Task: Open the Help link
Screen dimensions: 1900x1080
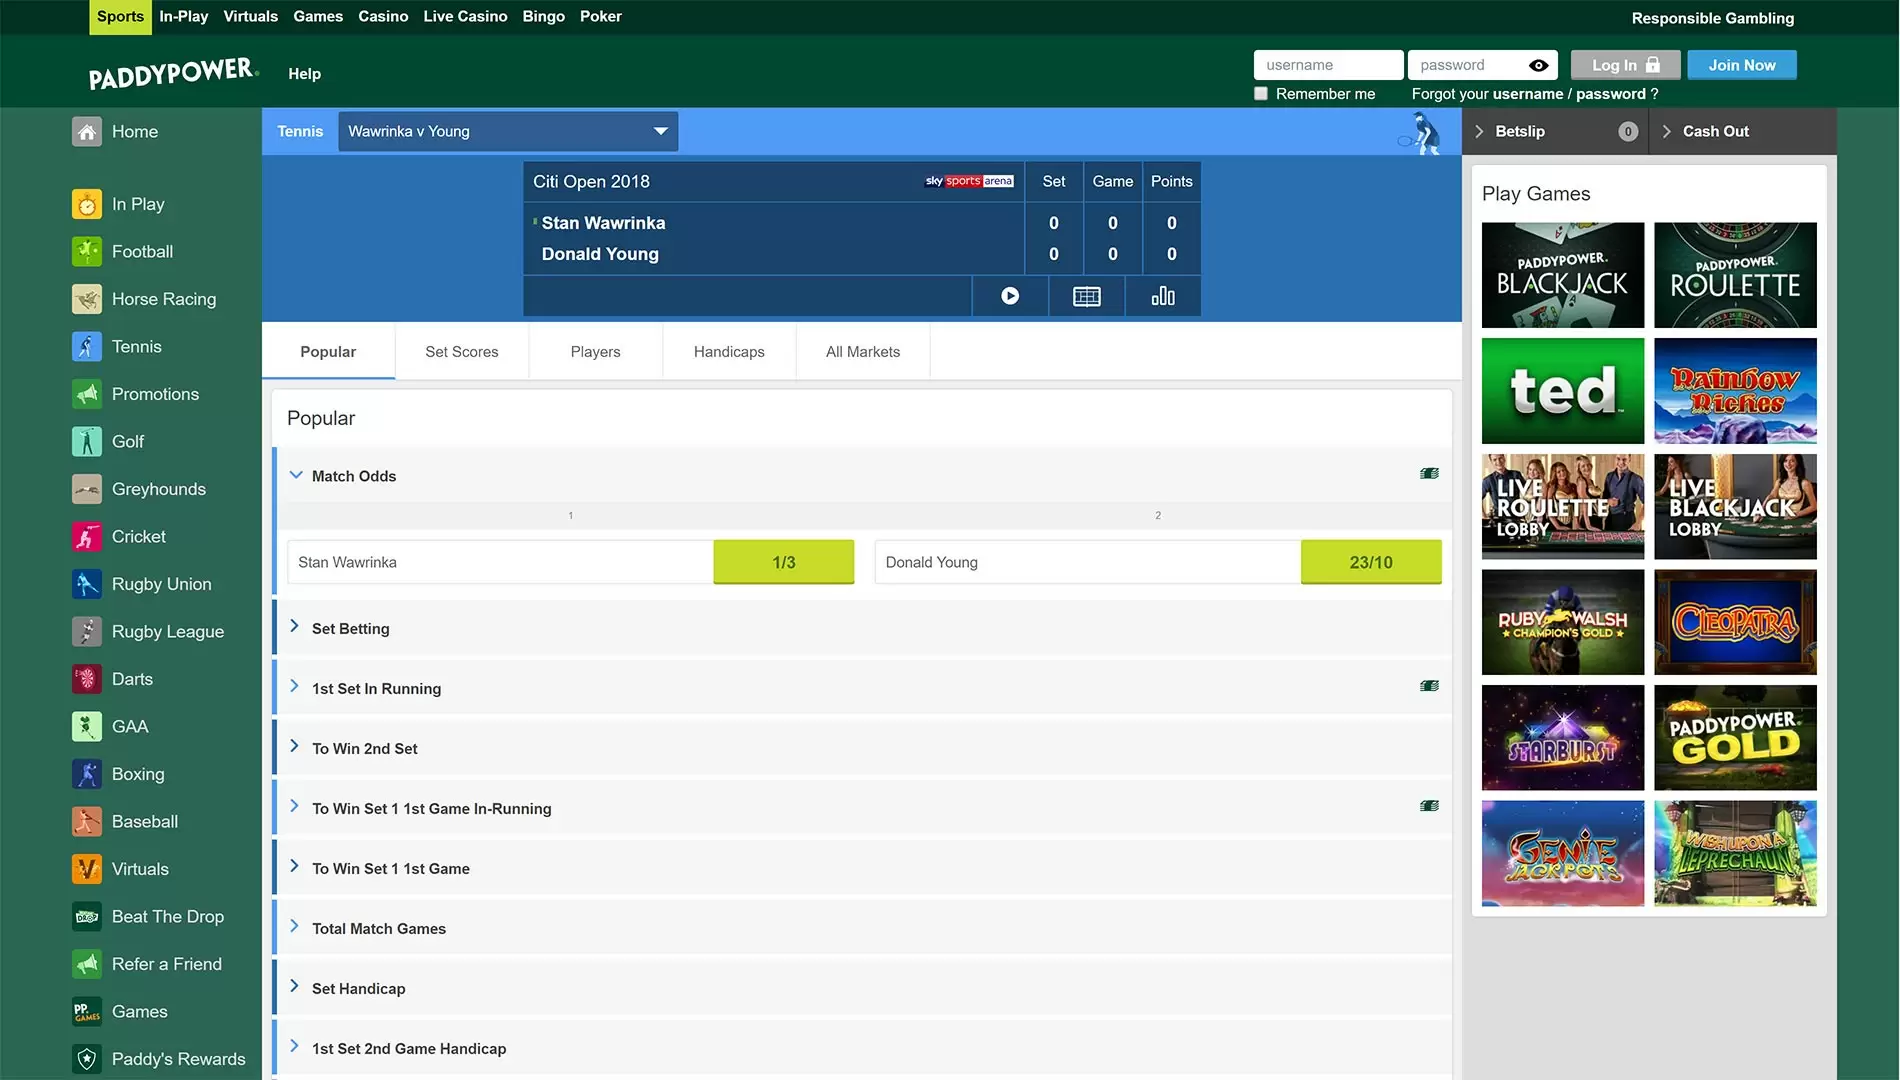Action: click(x=305, y=74)
